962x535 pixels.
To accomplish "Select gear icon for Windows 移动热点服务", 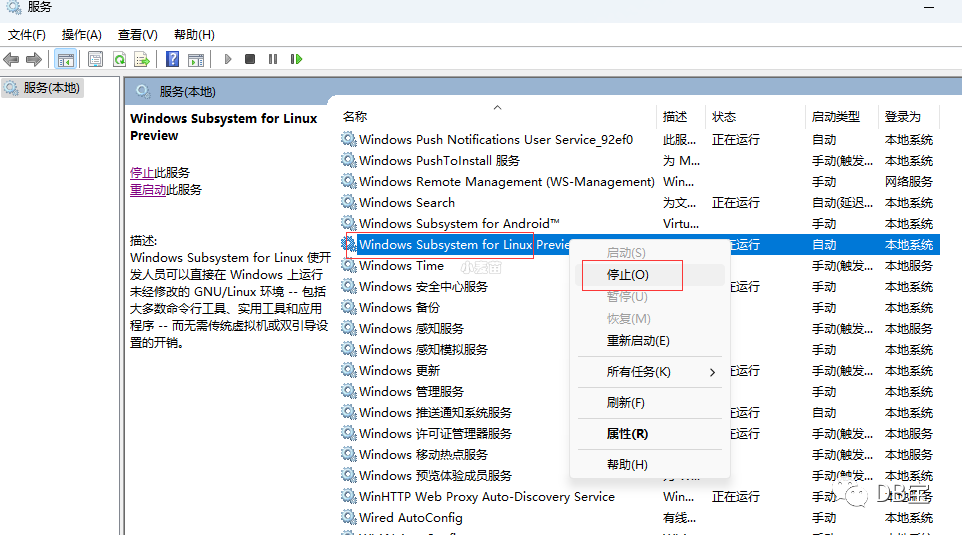I will 348,455.
